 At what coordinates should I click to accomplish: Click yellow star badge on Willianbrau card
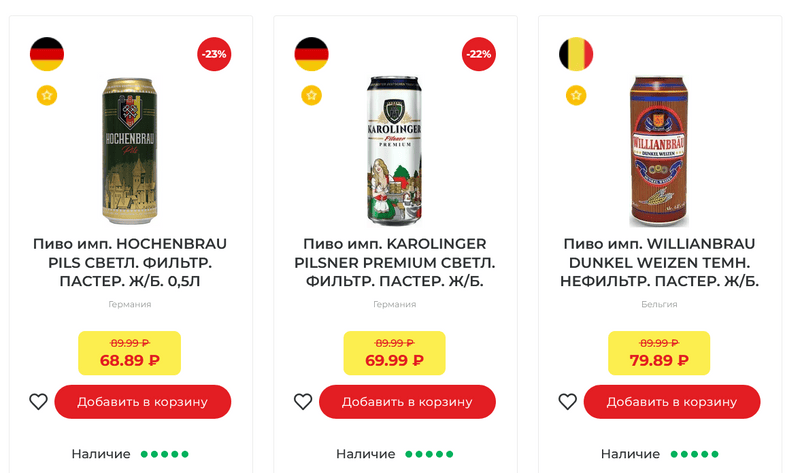576,95
